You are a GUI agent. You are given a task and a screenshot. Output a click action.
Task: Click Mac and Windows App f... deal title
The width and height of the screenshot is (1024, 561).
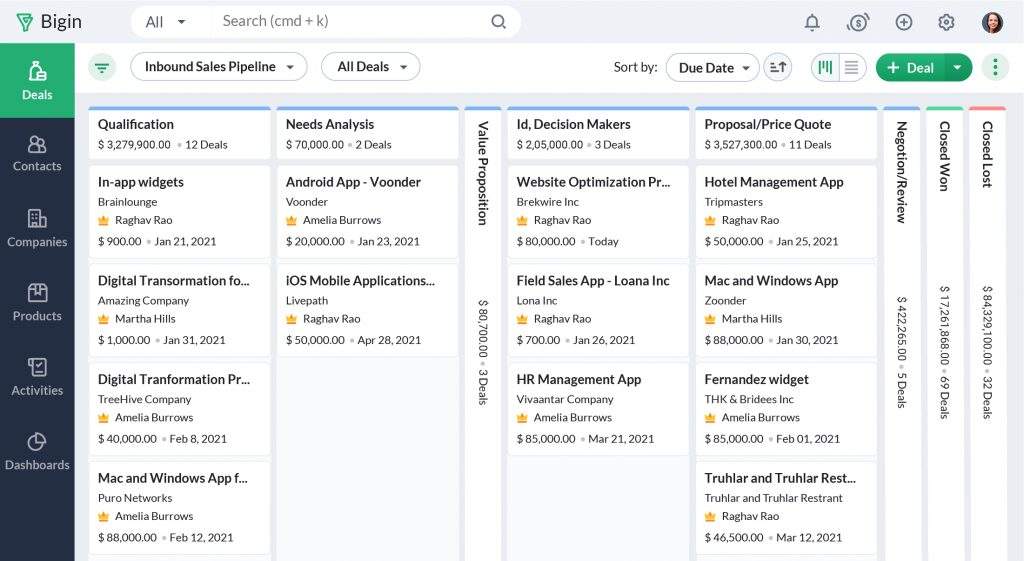coord(173,478)
